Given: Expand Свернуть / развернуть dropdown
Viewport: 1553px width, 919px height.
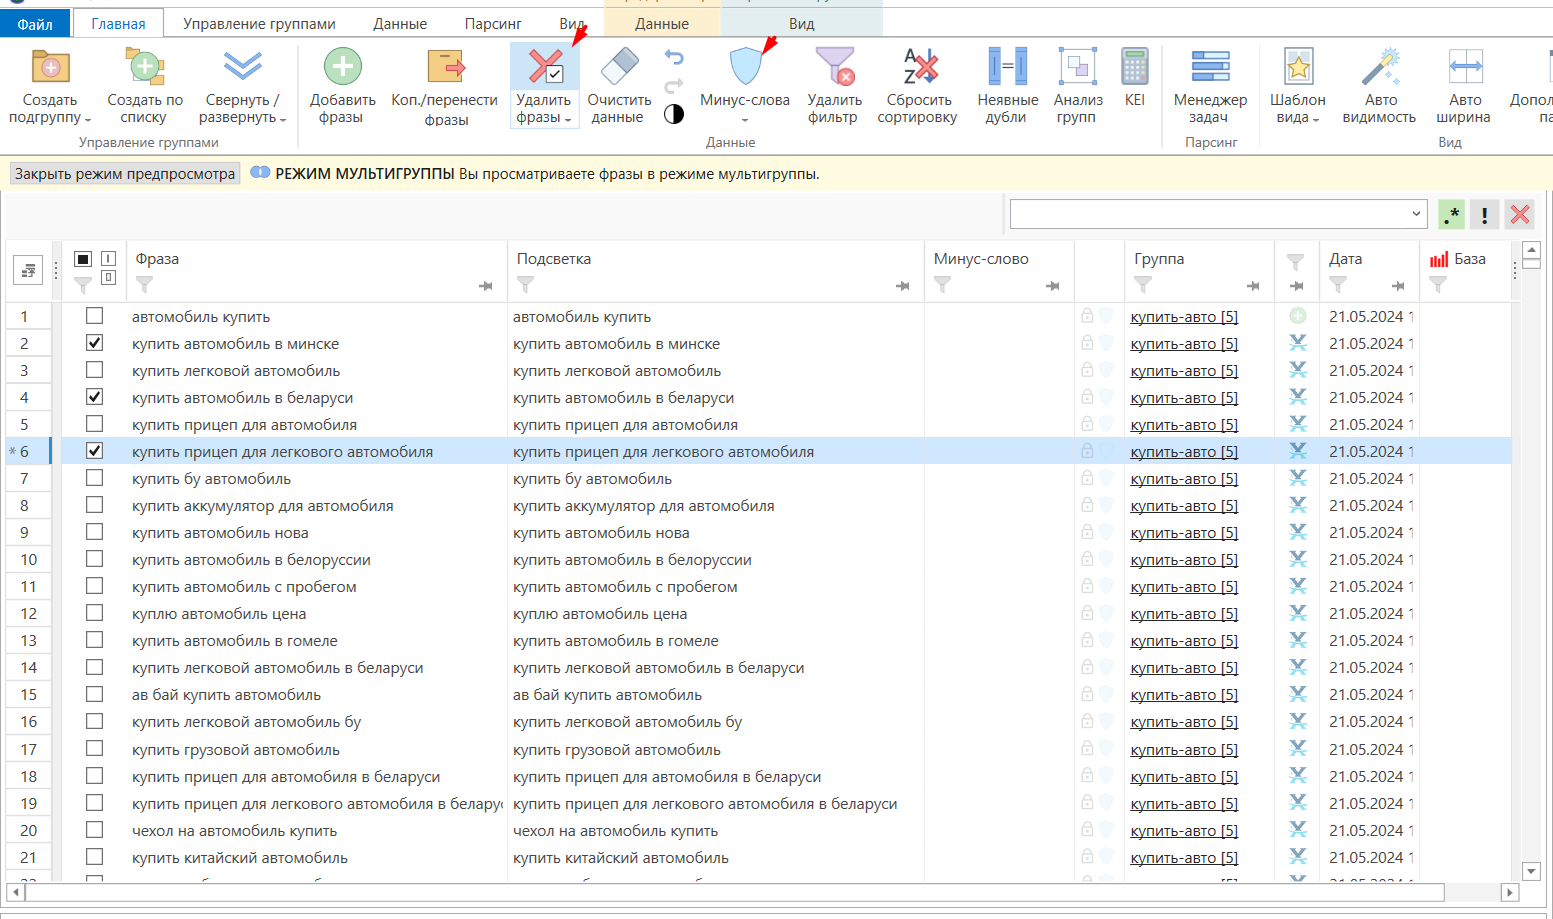Looking at the screenshot, I should point(283,119).
